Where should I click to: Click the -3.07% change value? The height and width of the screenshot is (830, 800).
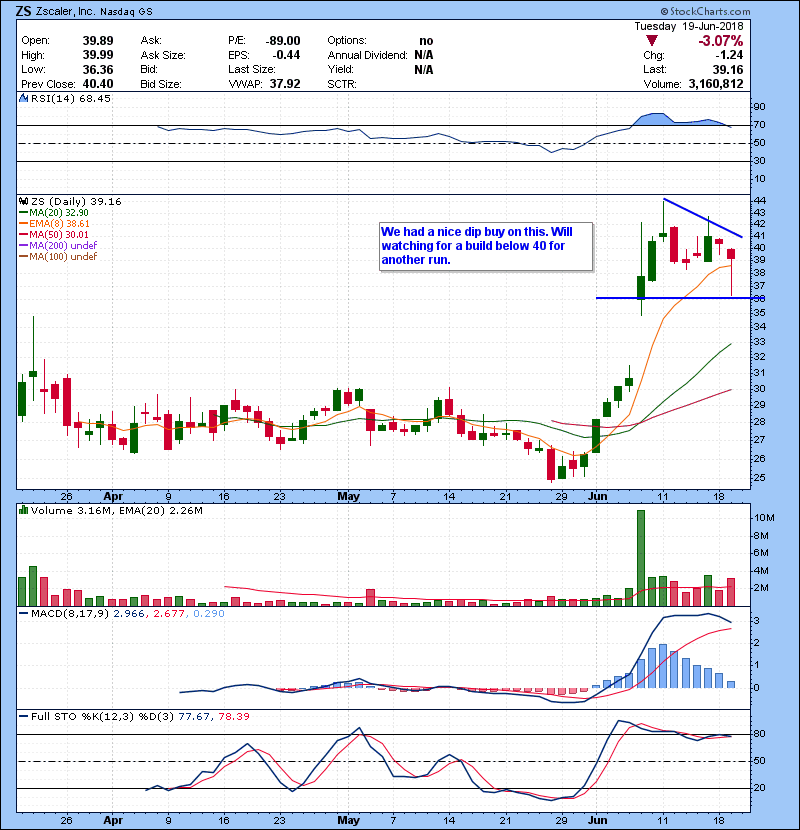(x=720, y=41)
